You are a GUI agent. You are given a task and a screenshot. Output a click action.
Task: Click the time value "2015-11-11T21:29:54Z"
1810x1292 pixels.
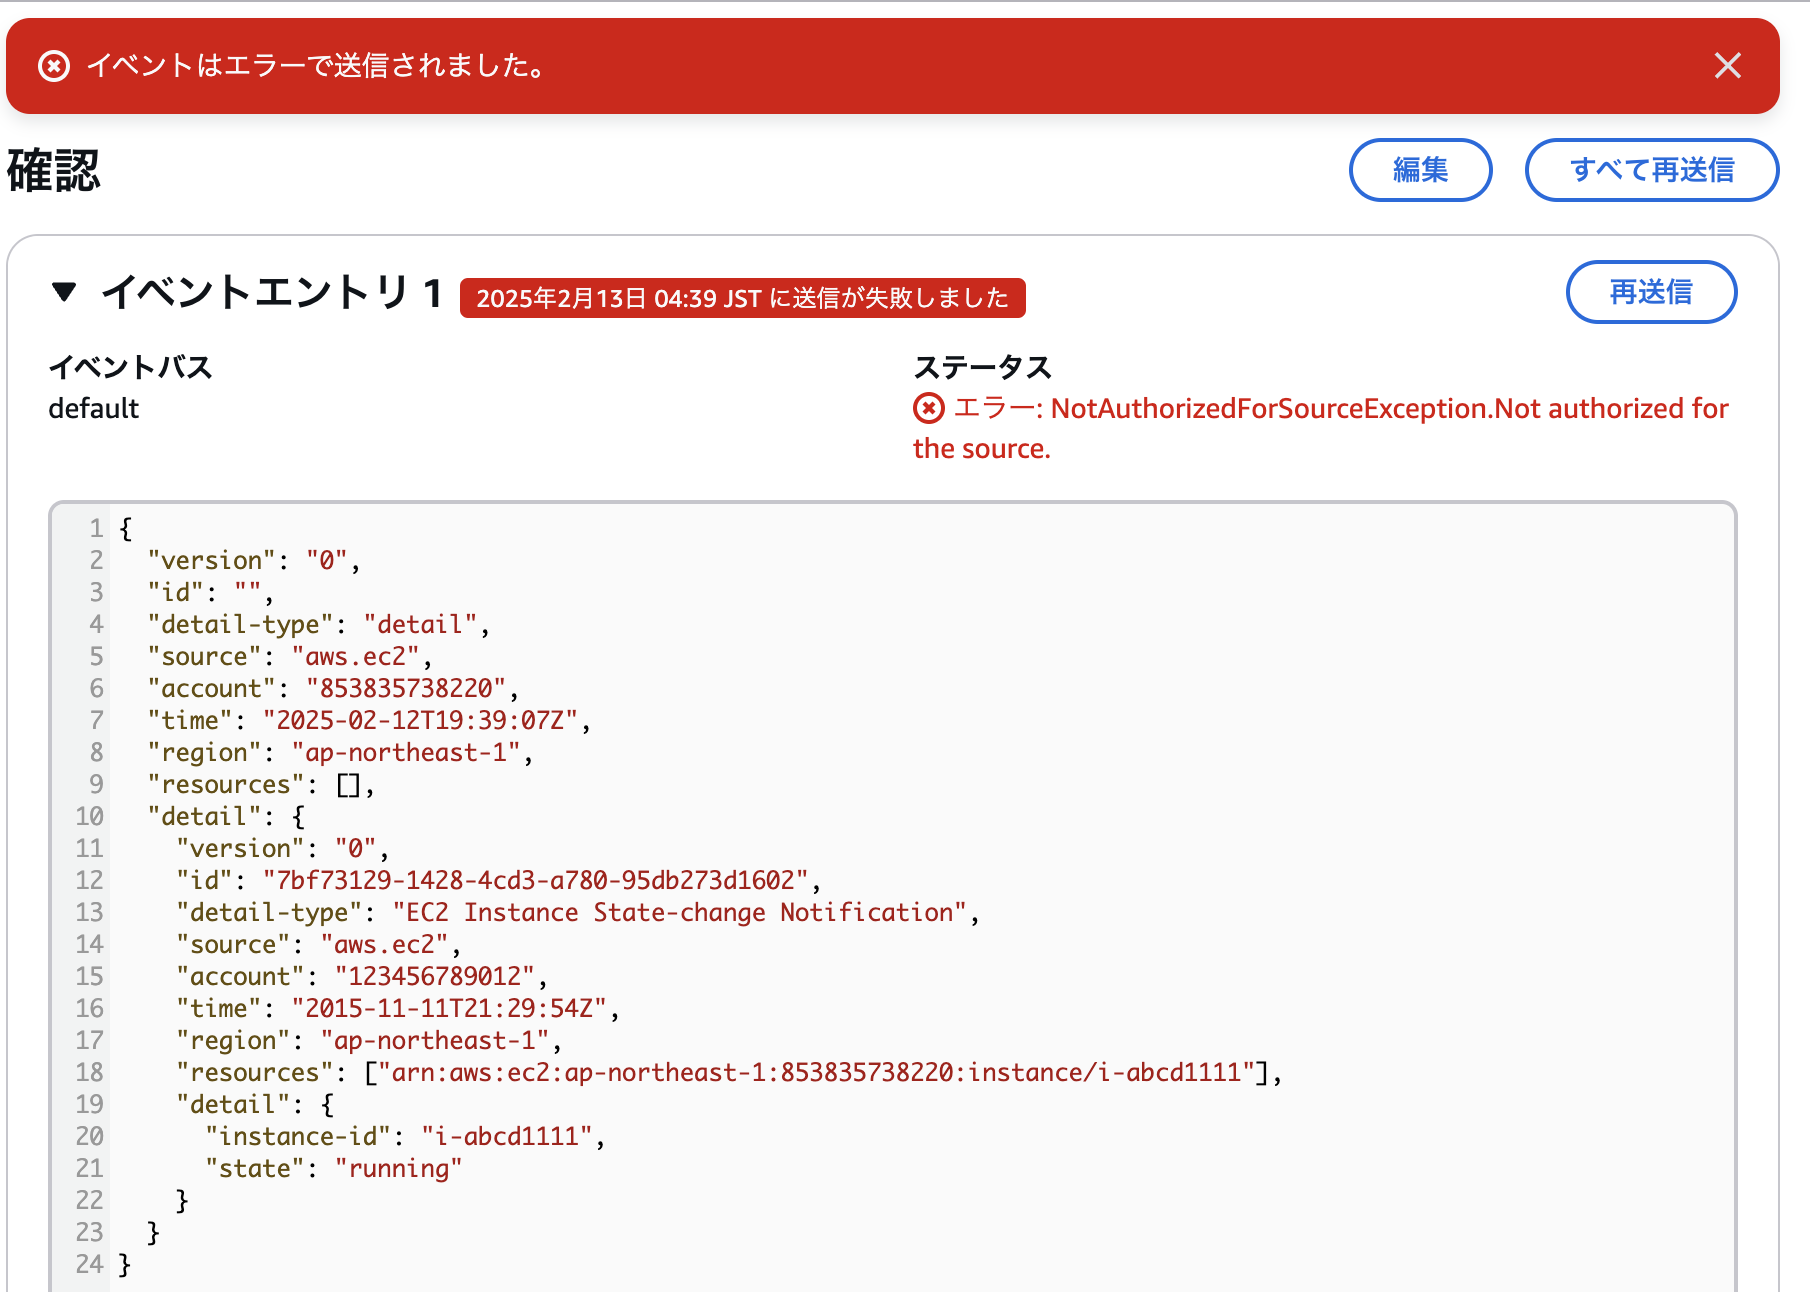(x=449, y=1008)
